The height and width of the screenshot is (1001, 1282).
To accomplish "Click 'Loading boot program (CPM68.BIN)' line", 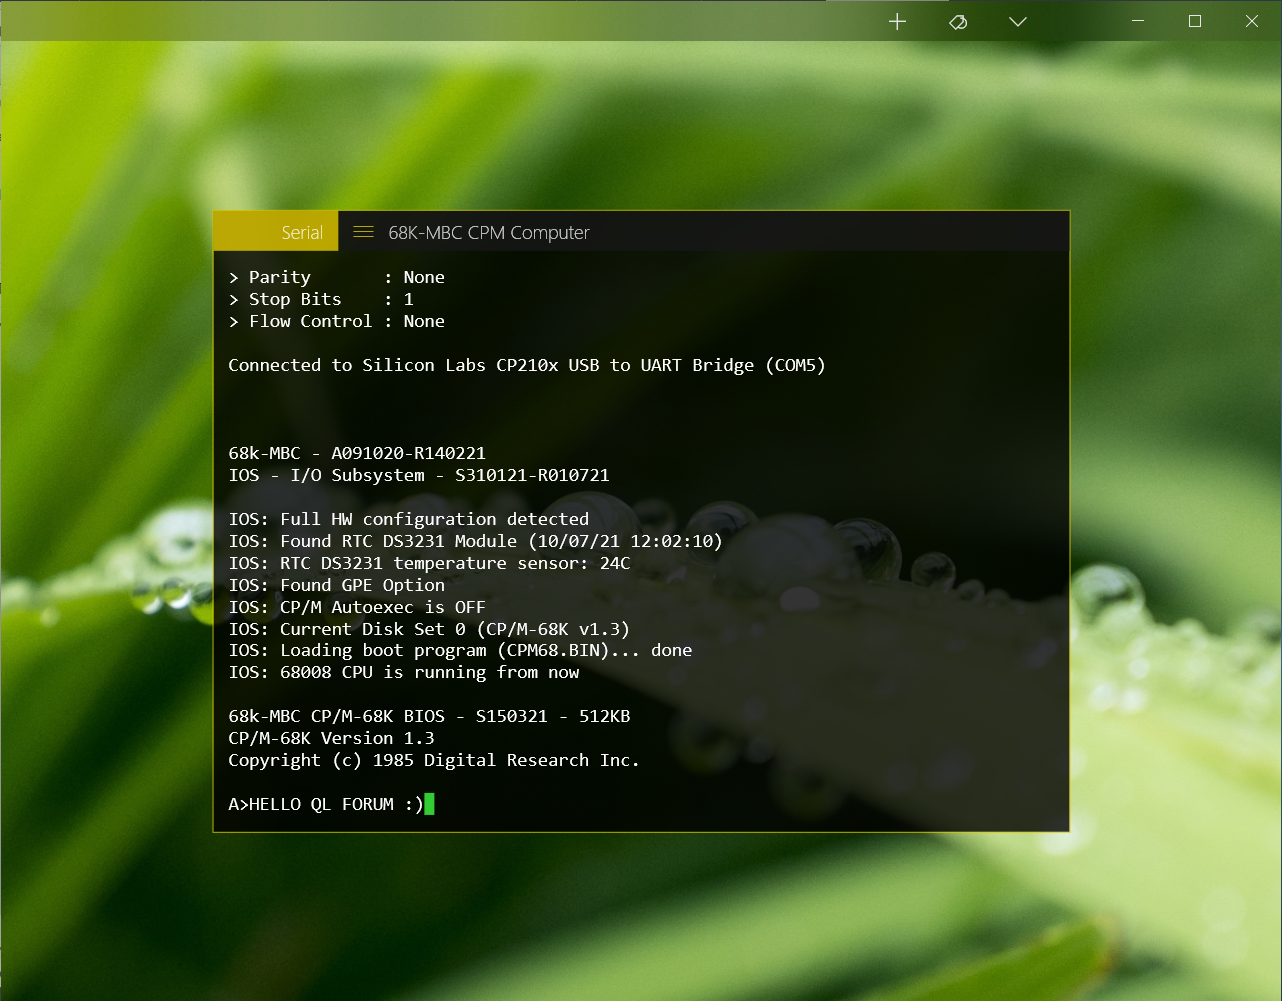I will coord(460,650).
